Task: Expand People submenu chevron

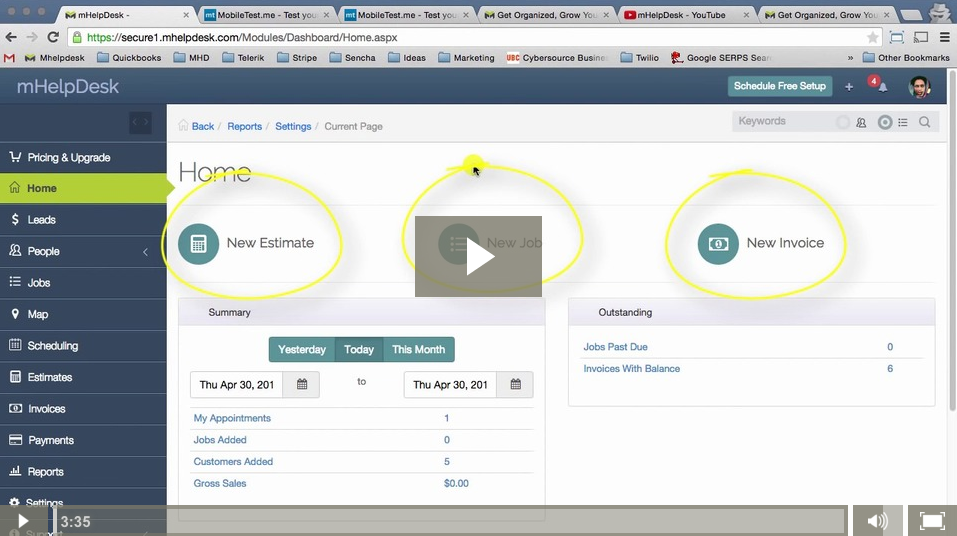Action: click(145, 252)
